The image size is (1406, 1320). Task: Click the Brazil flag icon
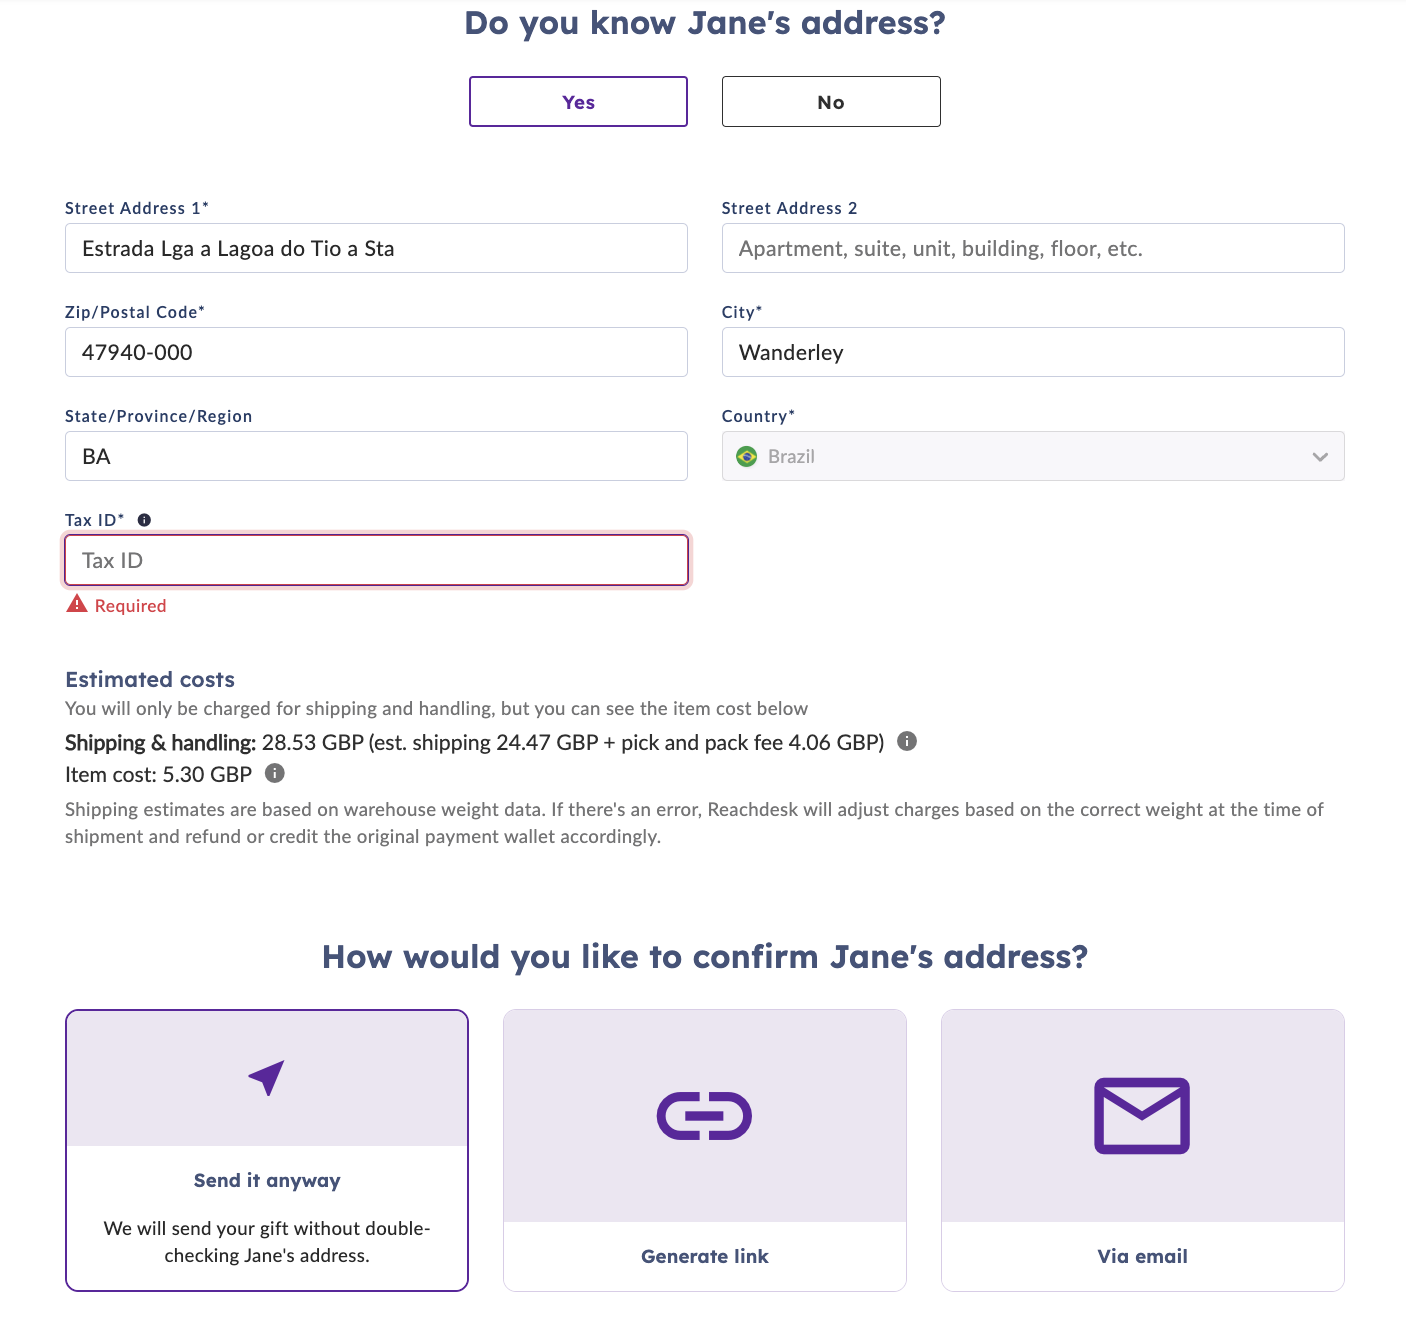tap(747, 456)
